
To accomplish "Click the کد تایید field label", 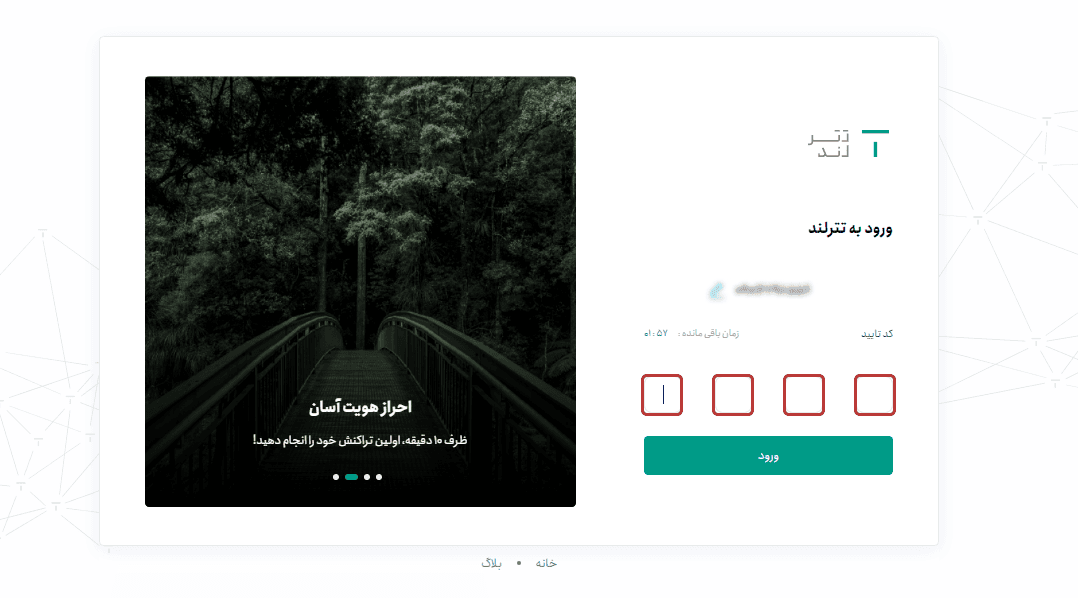I will tap(877, 334).
